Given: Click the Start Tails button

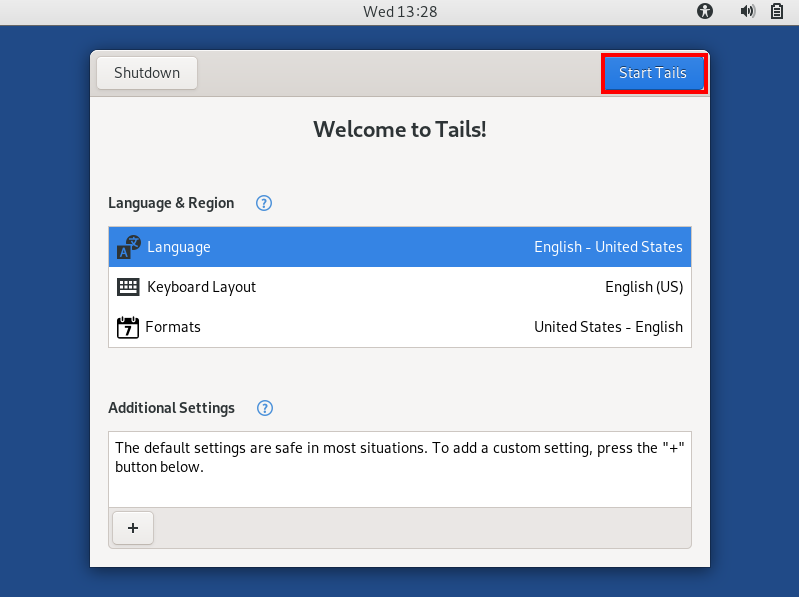Looking at the screenshot, I should pos(653,73).
